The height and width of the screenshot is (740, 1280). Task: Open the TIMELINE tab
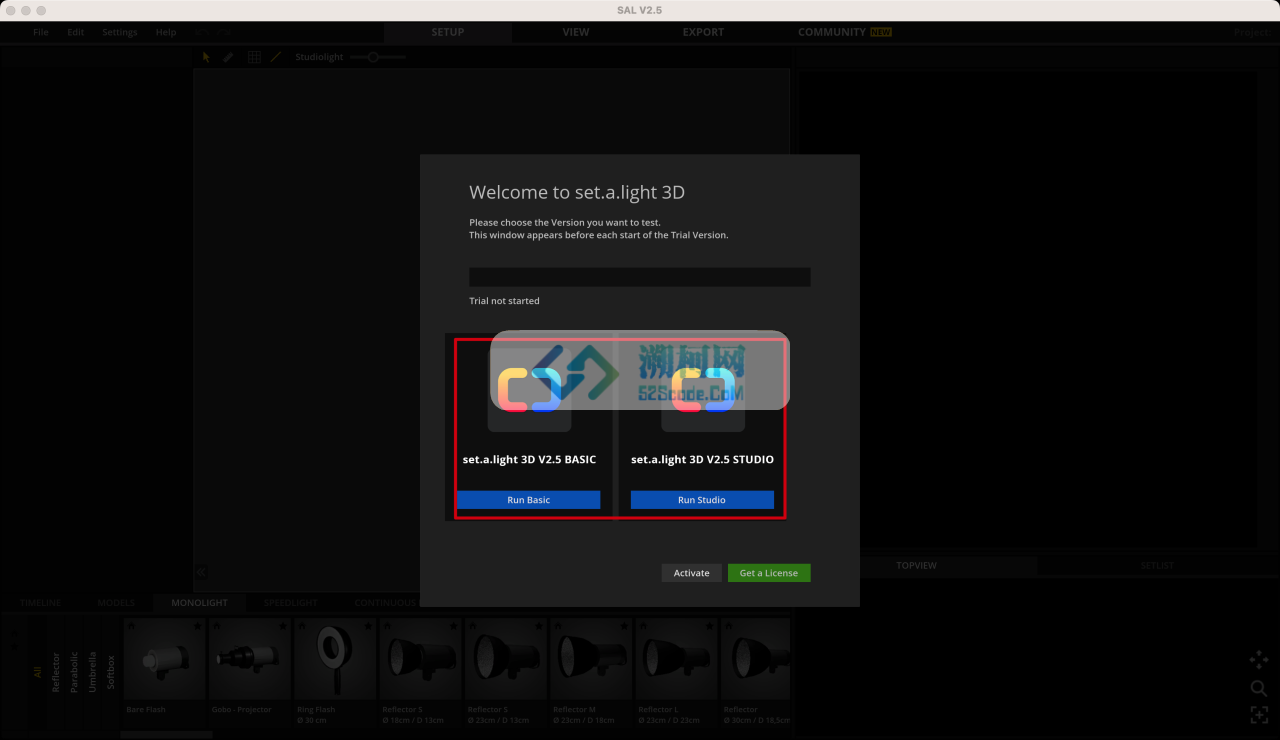(40, 603)
